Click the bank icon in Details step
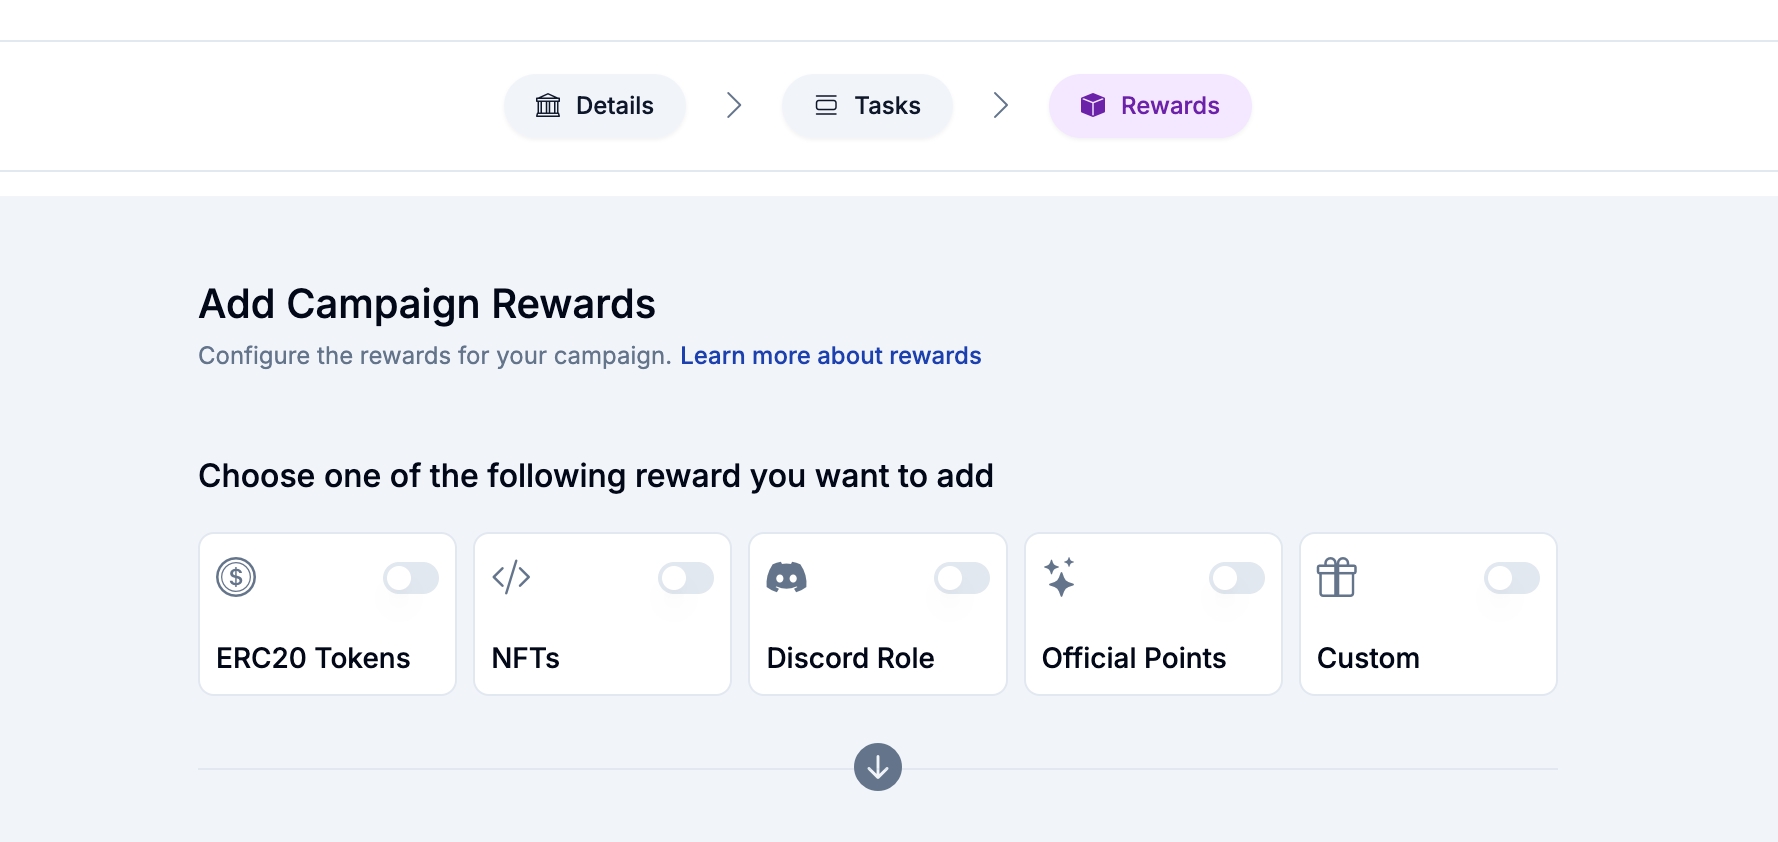The image size is (1778, 842). coord(548,105)
